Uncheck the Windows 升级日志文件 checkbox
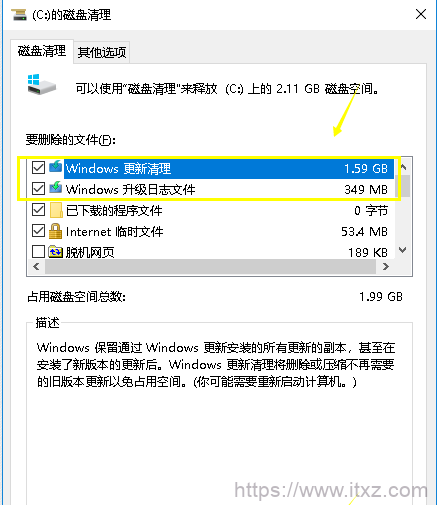Screen dimensions: 437x505 pyautogui.click(x=38, y=188)
